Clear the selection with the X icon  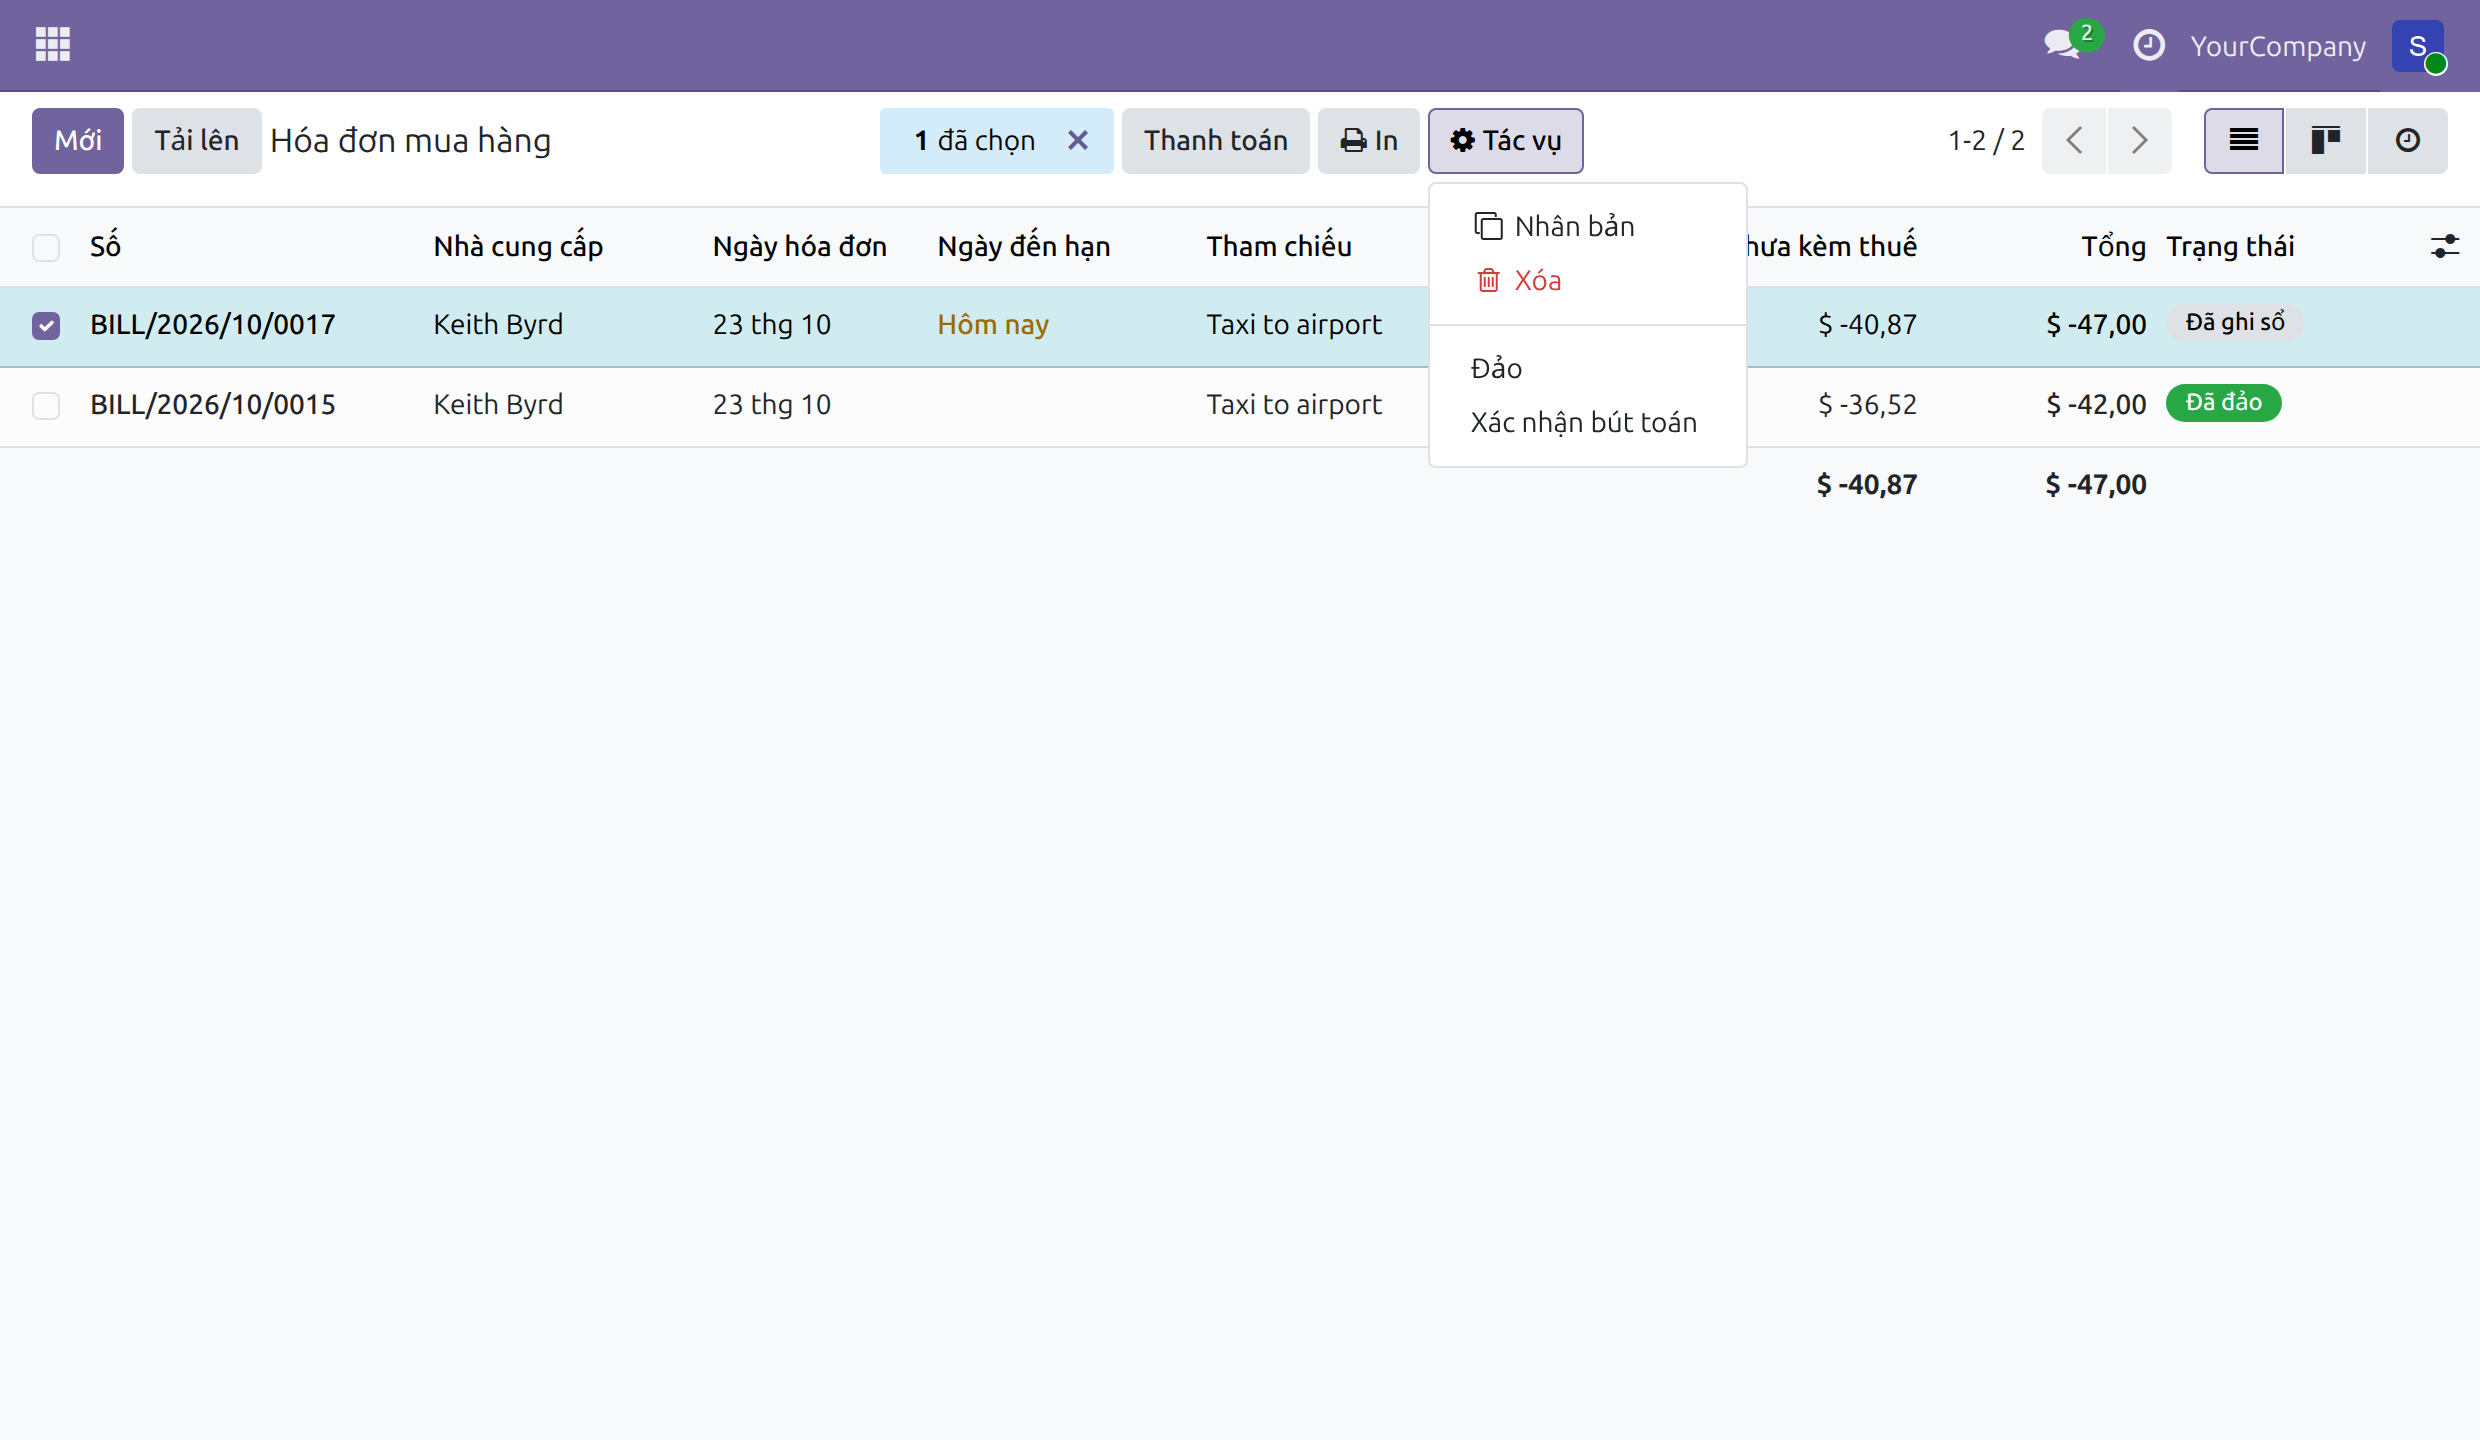click(x=1077, y=140)
